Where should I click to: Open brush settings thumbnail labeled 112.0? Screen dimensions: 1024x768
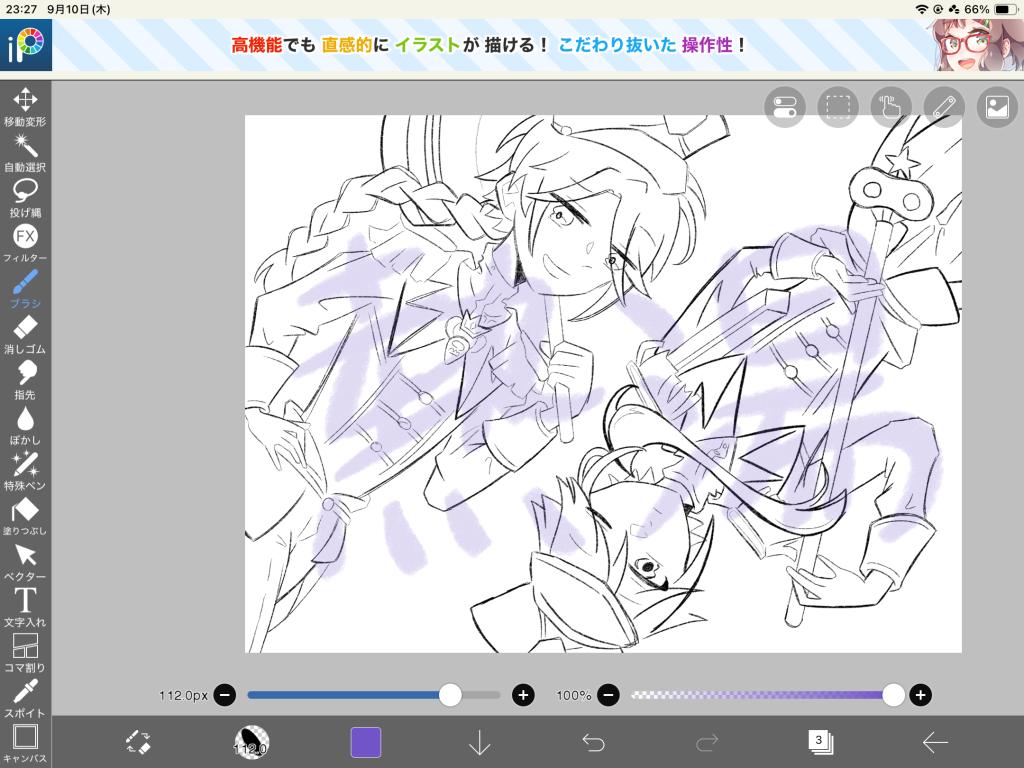(x=251, y=743)
